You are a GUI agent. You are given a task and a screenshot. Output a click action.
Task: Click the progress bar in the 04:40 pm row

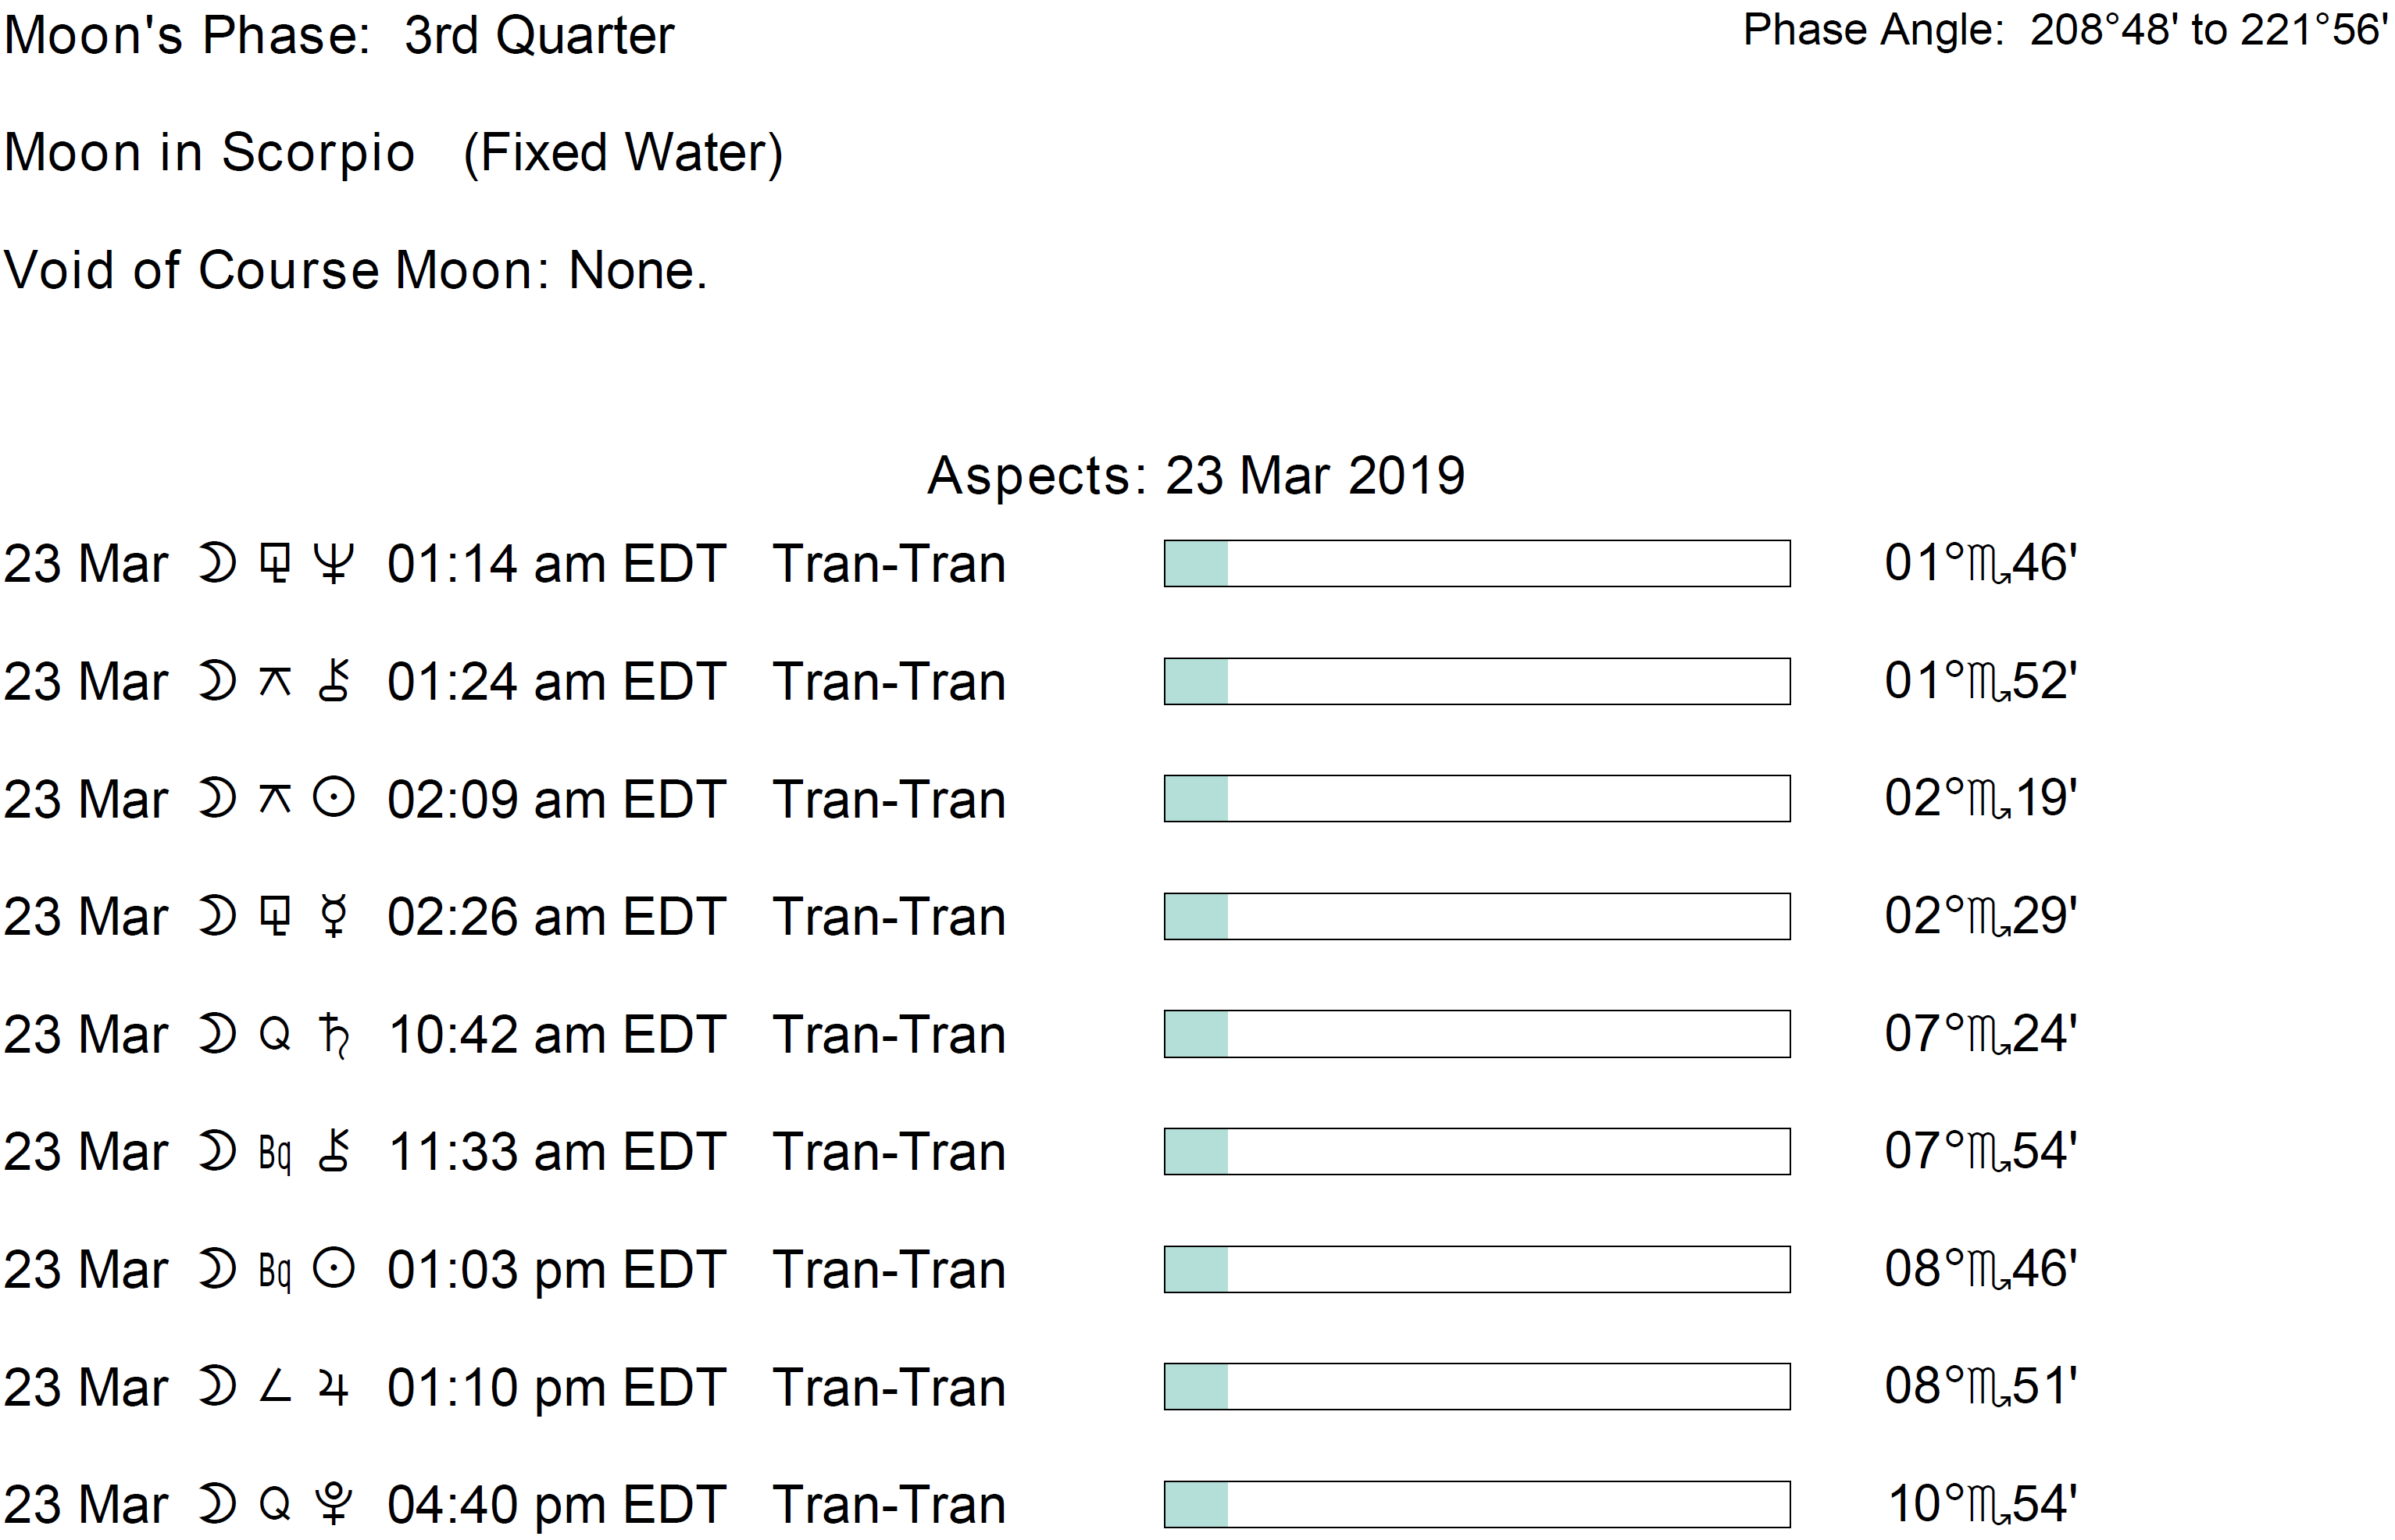click(x=1476, y=1504)
